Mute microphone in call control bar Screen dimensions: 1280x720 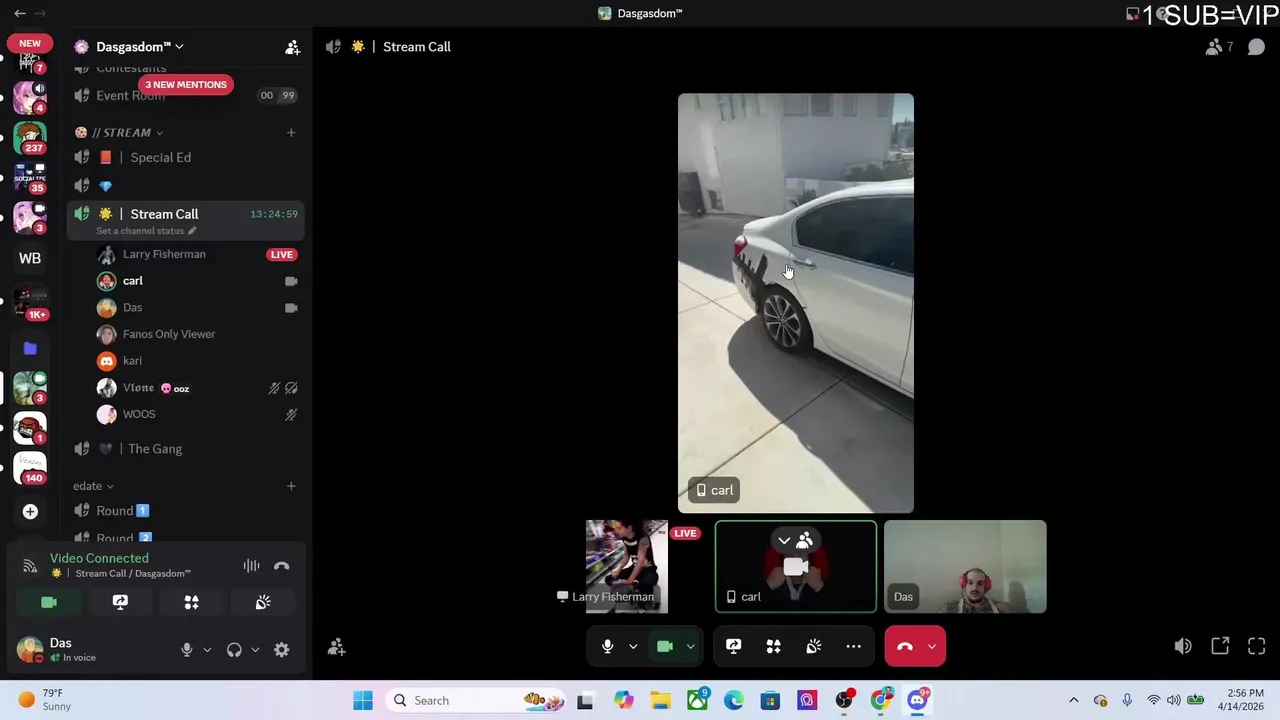[x=607, y=646]
